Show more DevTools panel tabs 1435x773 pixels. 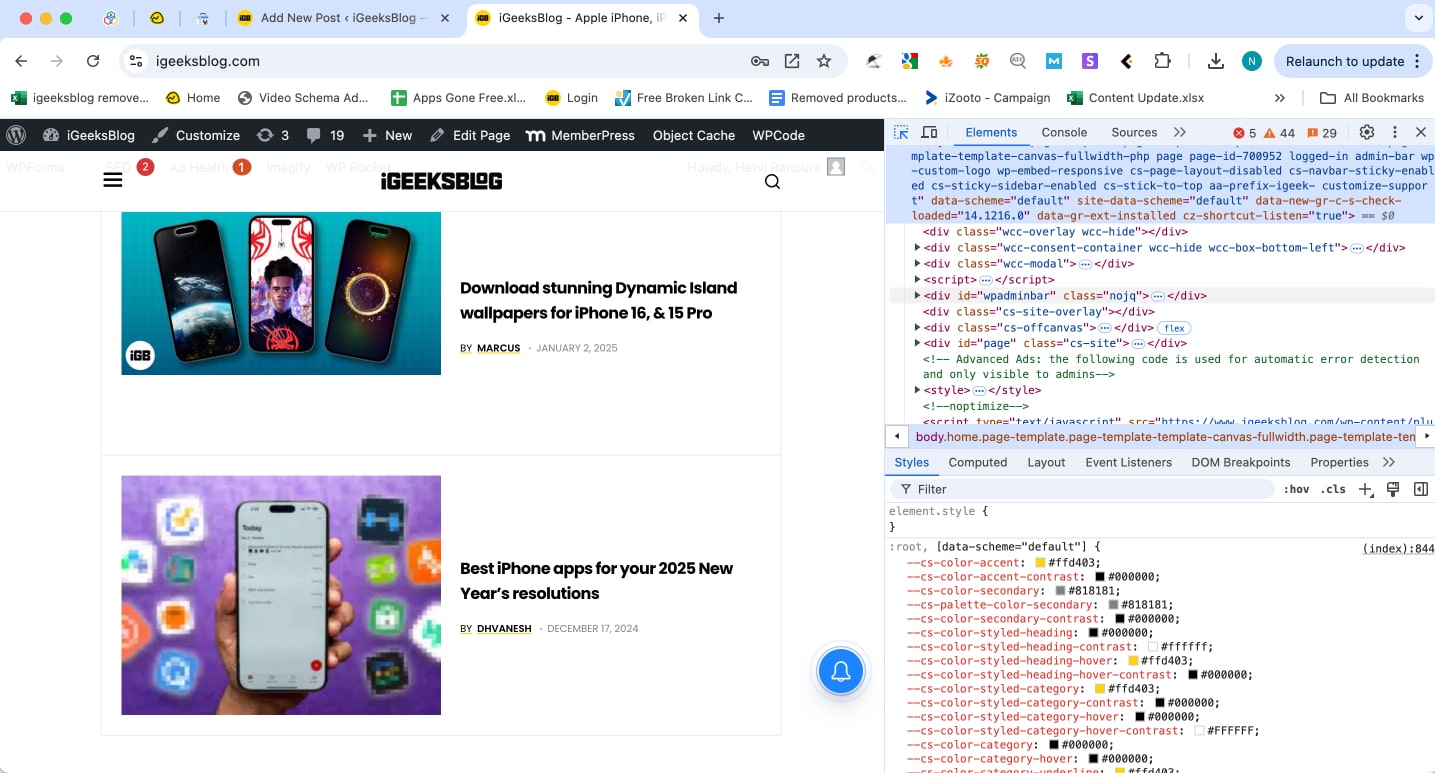[x=1180, y=132]
